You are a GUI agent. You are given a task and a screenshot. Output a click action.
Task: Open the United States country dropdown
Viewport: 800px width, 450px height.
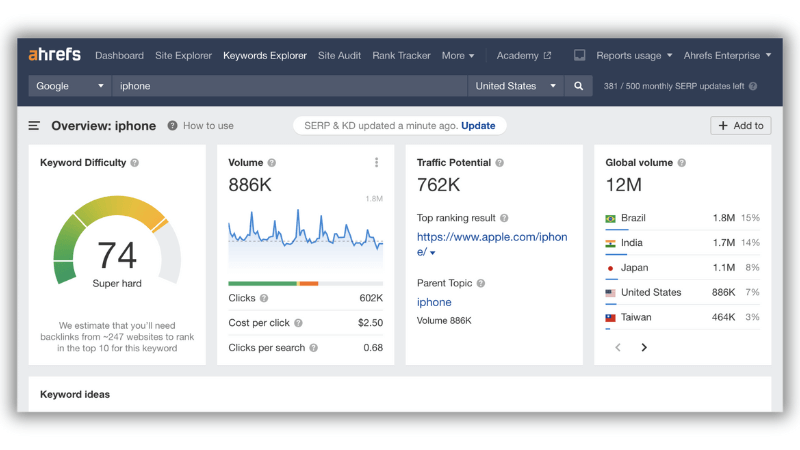click(x=515, y=86)
